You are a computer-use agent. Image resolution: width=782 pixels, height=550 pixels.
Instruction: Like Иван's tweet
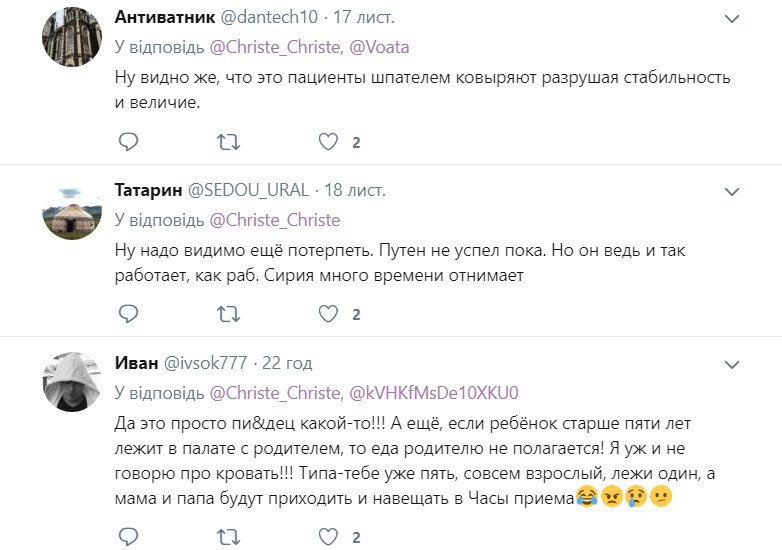(328, 538)
